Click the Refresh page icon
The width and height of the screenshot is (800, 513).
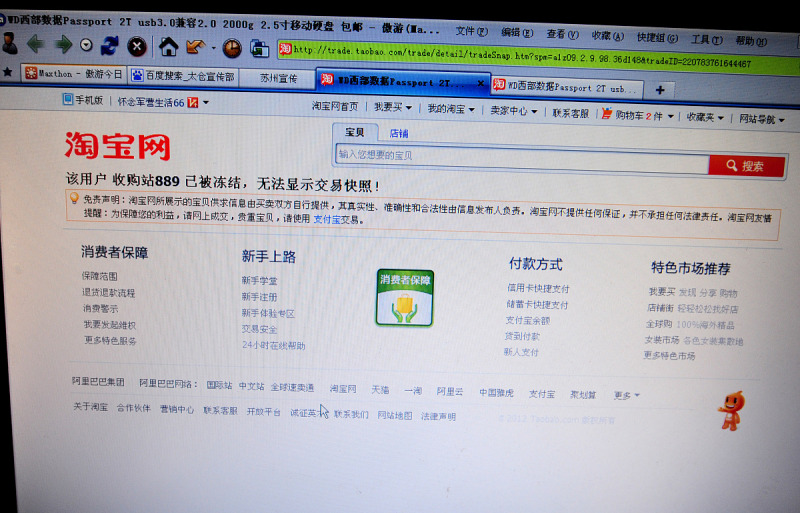(x=110, y=46)
